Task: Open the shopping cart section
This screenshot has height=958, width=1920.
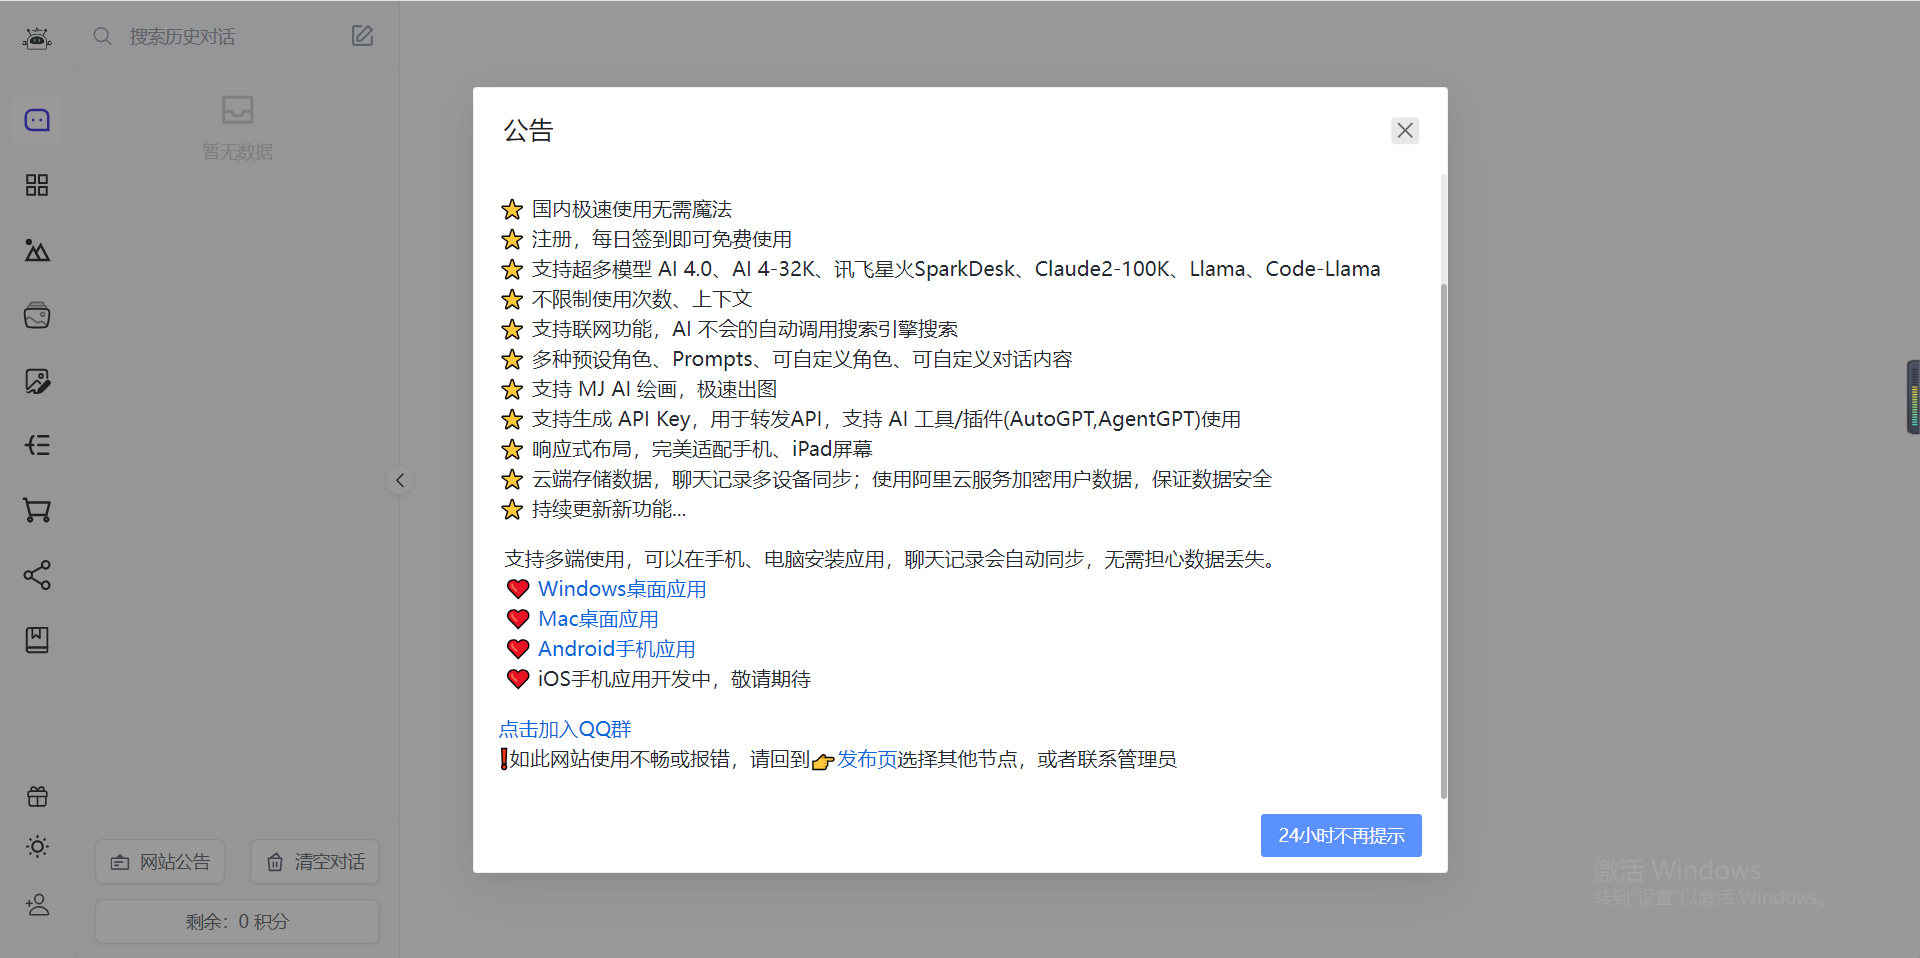Action: pyautogui.click(x=36, y=510)
